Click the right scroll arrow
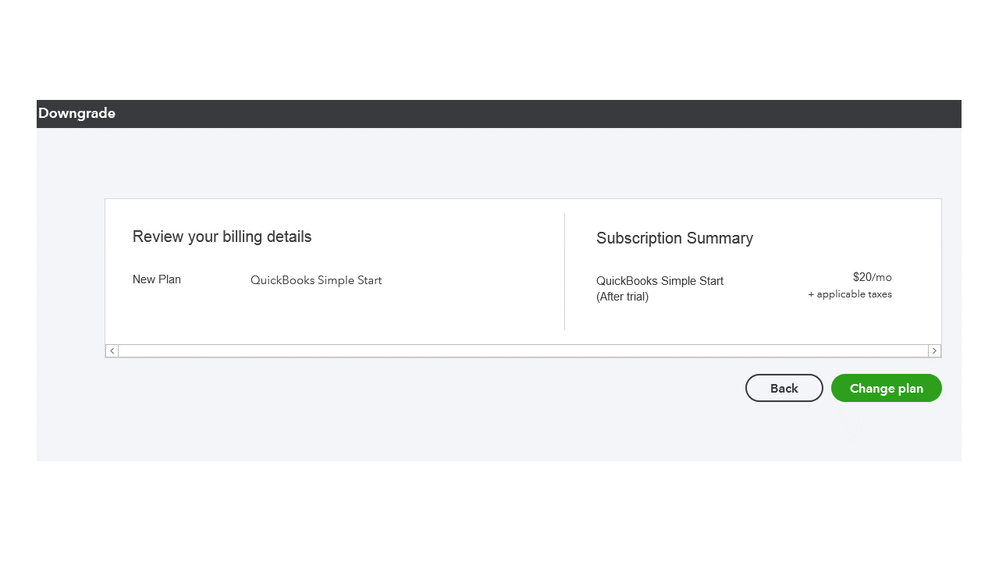The width and height of the screenshot is (999, 562). pyautogui.click(x=934, y=351)
